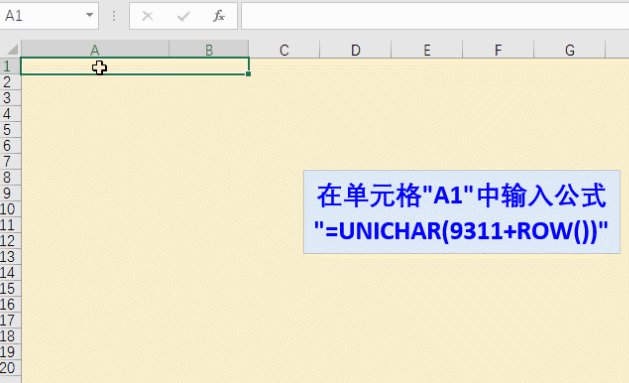Select row 17 header

10,320
